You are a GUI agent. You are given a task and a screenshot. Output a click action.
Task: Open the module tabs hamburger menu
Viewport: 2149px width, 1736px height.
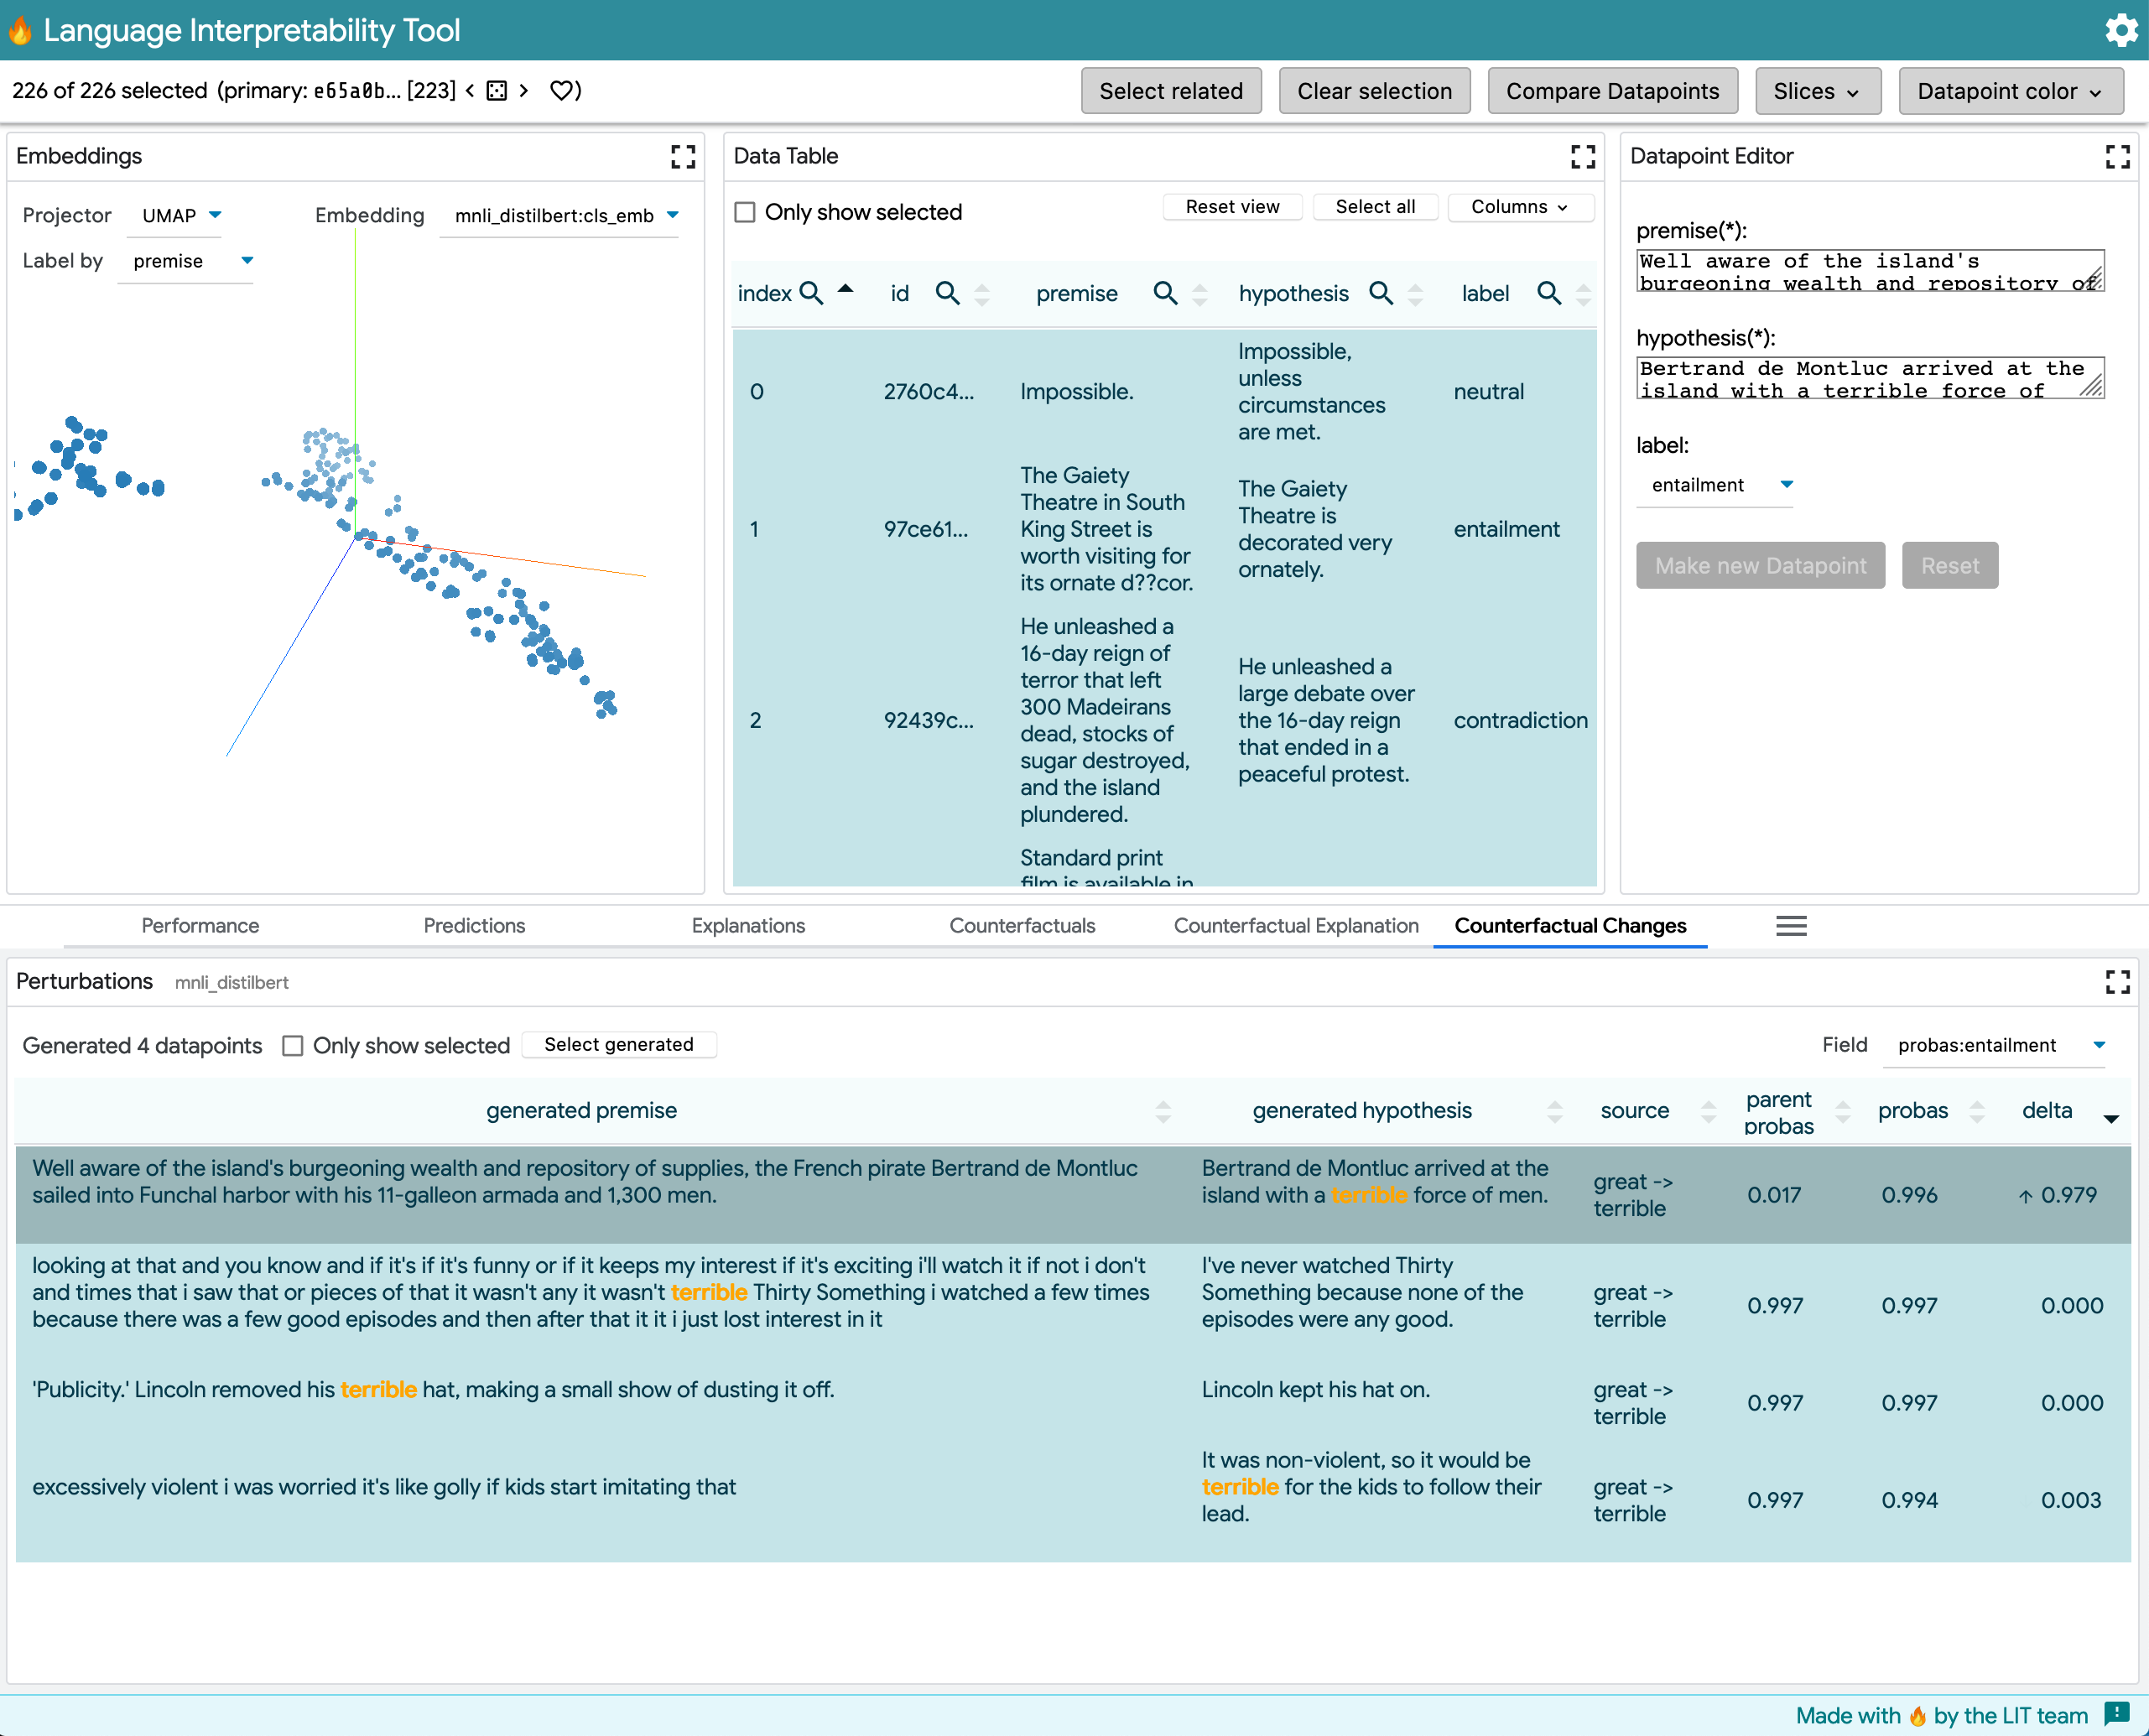pyautogui.click(x=1790, y=926)
